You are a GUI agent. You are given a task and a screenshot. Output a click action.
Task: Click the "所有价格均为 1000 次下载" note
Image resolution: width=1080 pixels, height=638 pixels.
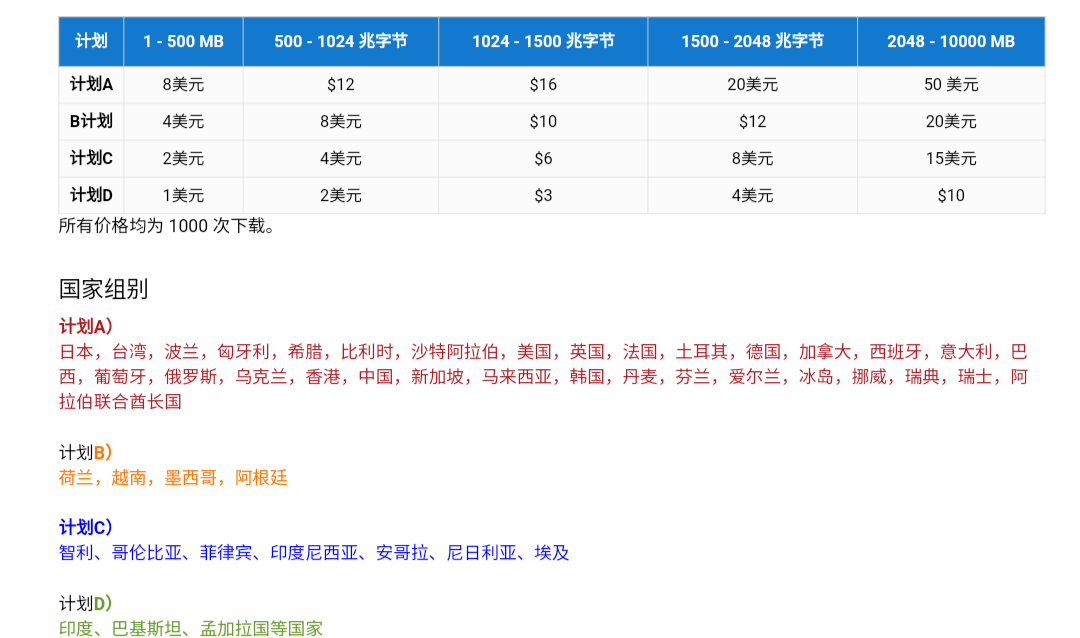point(167,226)
